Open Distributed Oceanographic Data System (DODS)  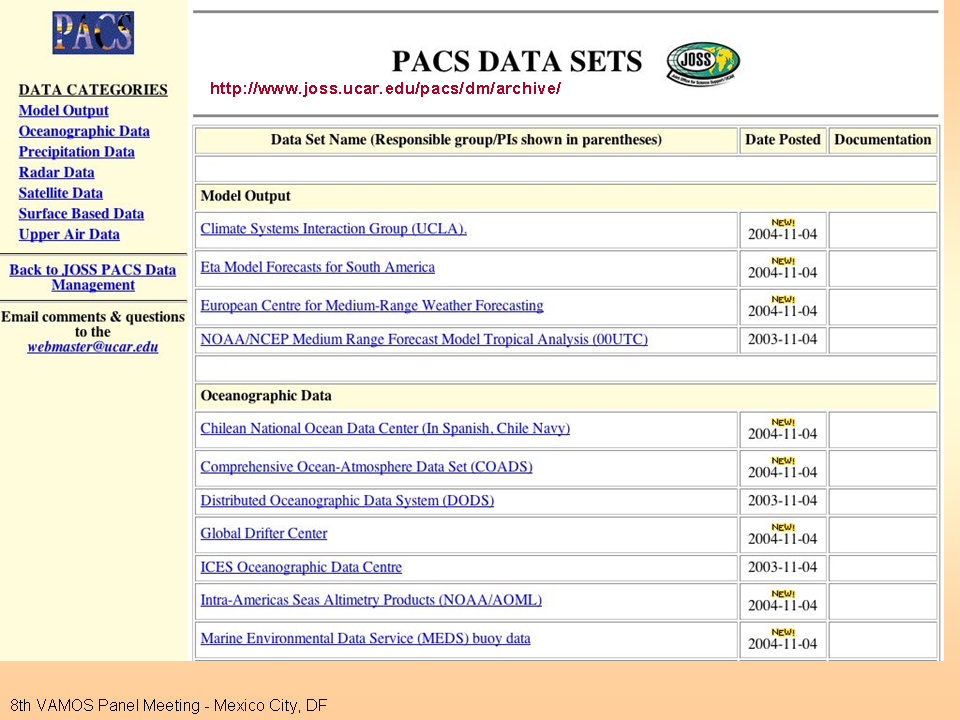[x=347, y=501]
